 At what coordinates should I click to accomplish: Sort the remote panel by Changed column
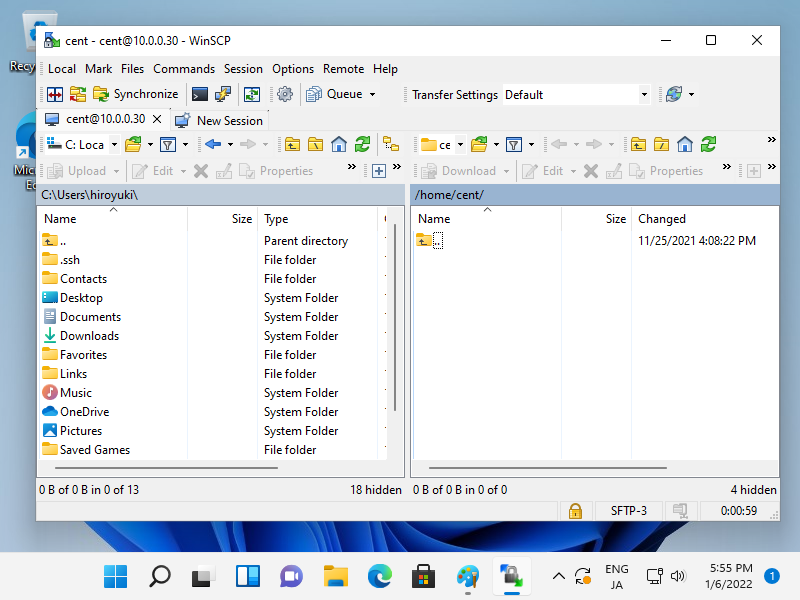662,219
